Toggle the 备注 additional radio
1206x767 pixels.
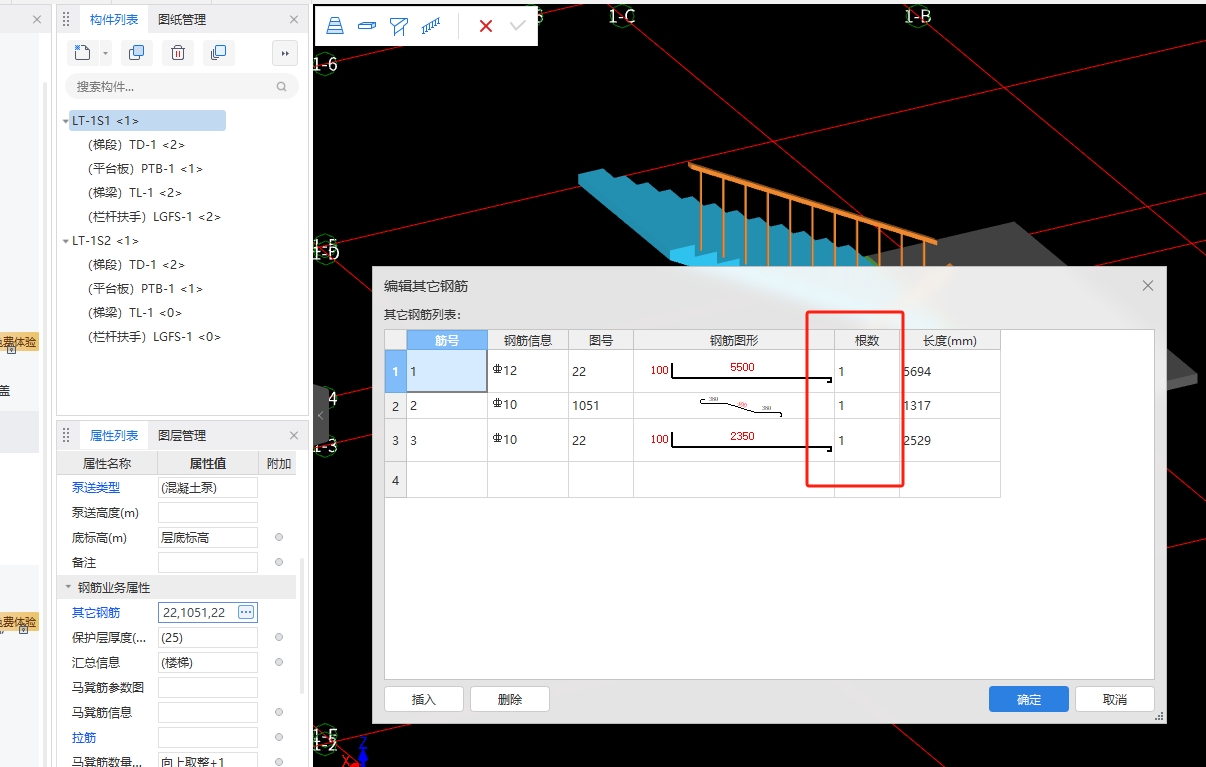click(279, 562)
